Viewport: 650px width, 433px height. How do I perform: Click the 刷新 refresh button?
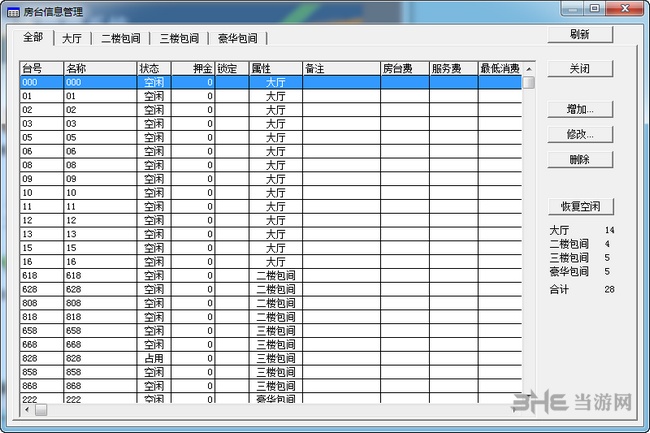(580, 34)
